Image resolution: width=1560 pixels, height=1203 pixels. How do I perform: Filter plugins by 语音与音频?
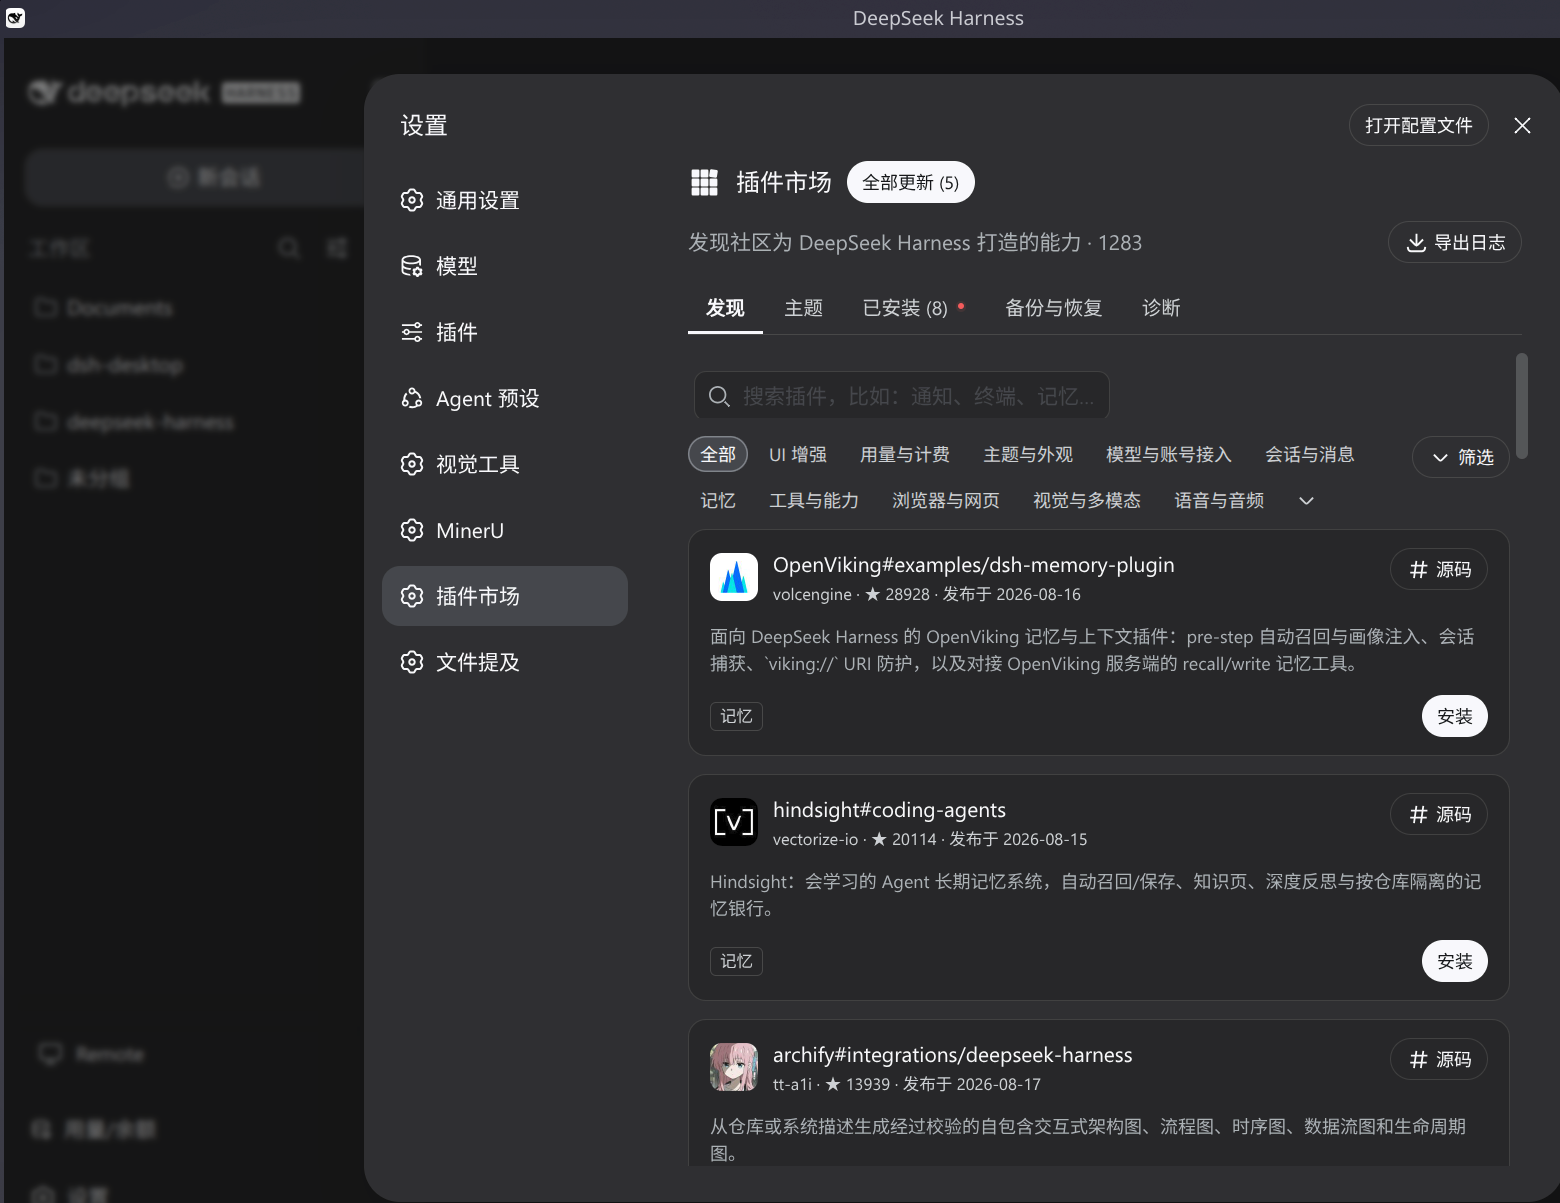tap(1219, 500)
